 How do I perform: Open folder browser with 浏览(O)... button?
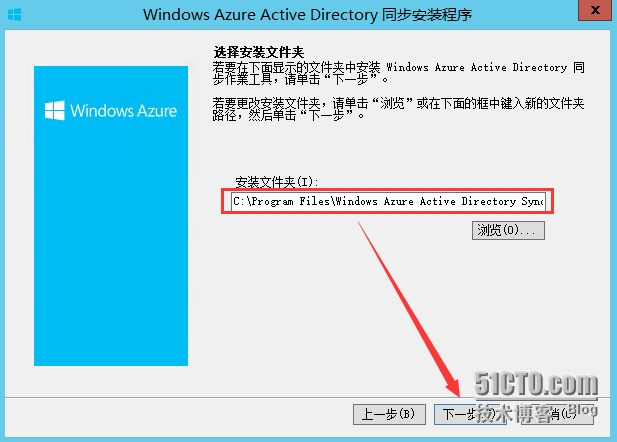(x=508, y=230)
